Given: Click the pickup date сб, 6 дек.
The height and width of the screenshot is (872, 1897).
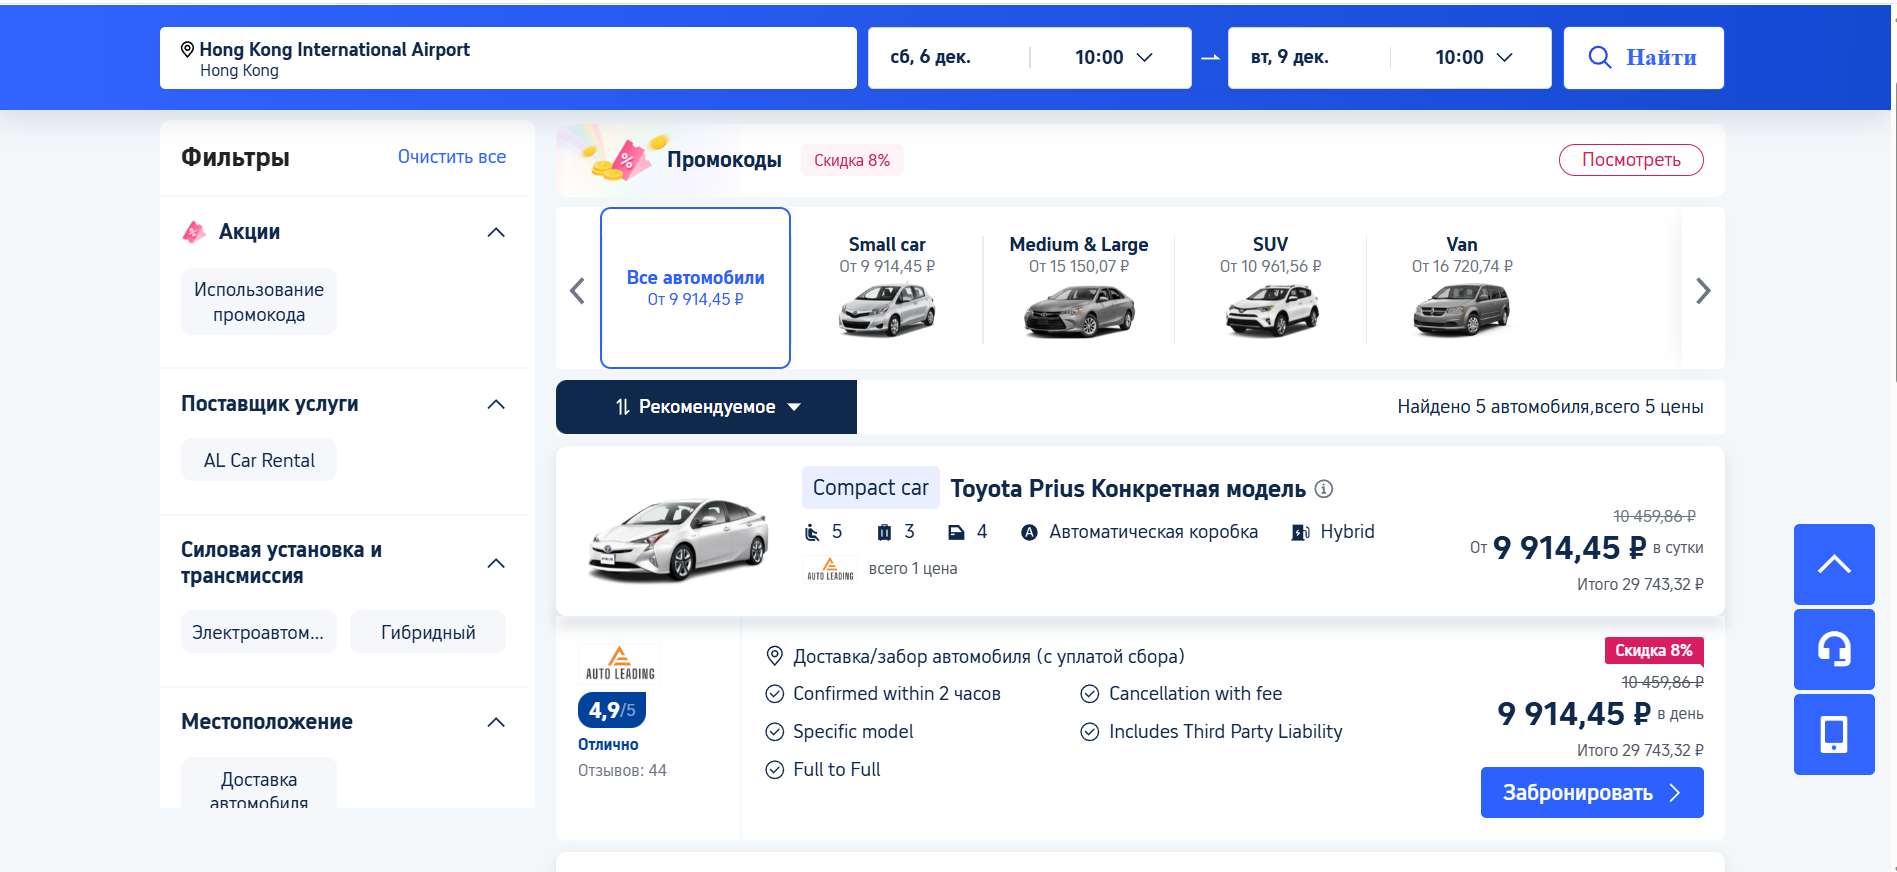Looking at the screenshot, I should 931,58.
